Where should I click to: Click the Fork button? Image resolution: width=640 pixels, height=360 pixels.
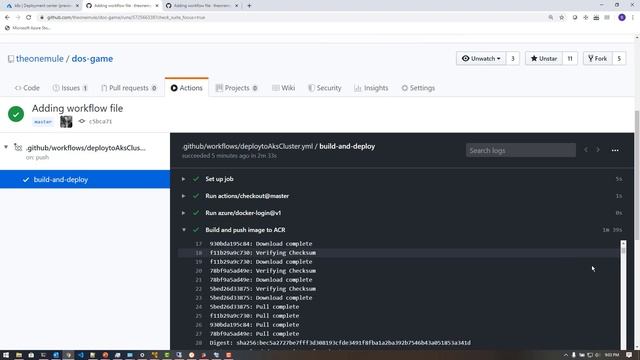(598, 58)
